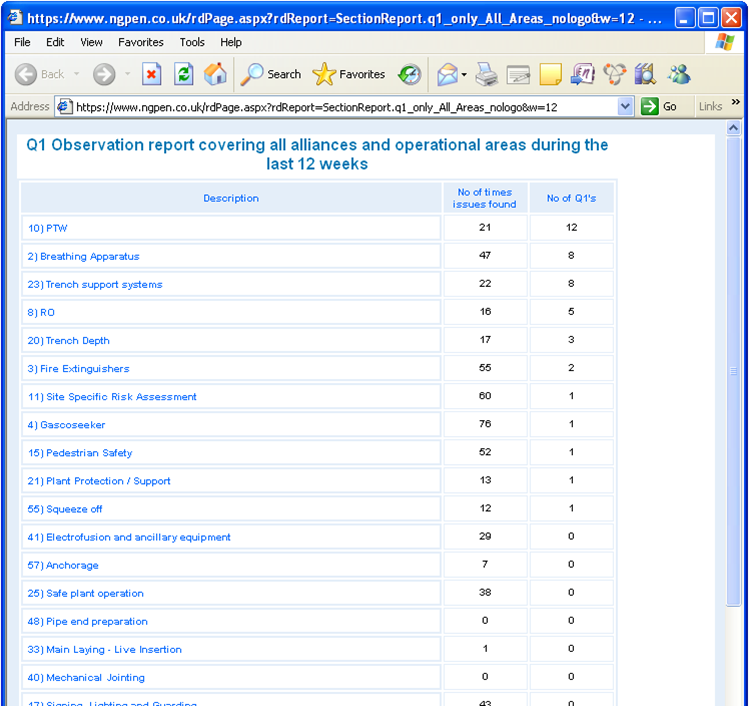Screen dimensions: 749x706
Task: Click No of times issues found header
Action: (485, 198)
